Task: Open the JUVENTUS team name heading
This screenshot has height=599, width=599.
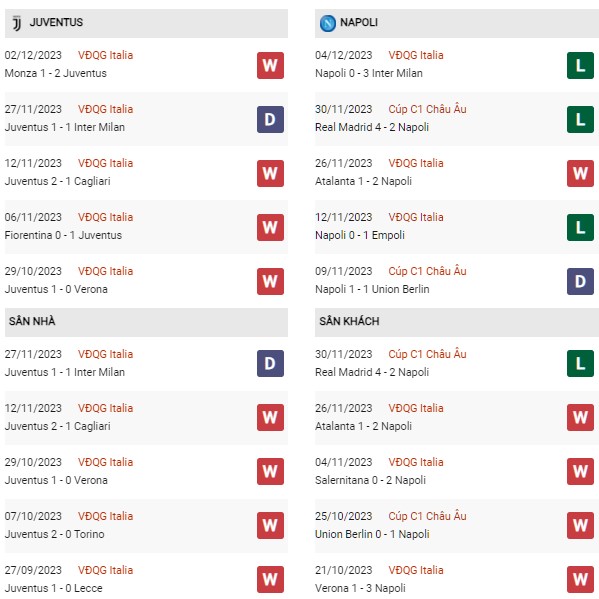Action: (56, 22)
